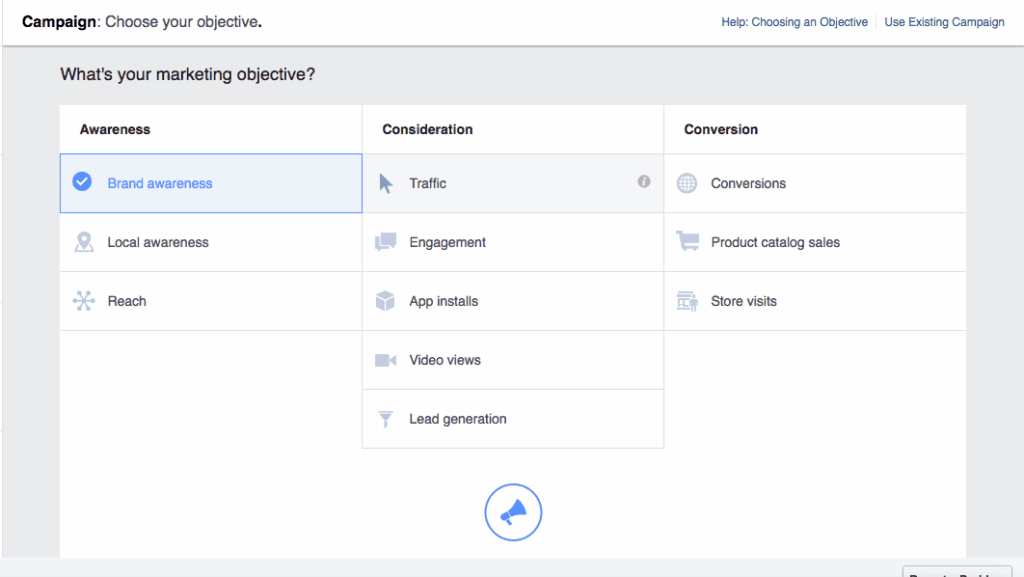This screenshot has width=1024, height=577.
Task: Choose the Reach objective option
Action: tap(127, 301)
